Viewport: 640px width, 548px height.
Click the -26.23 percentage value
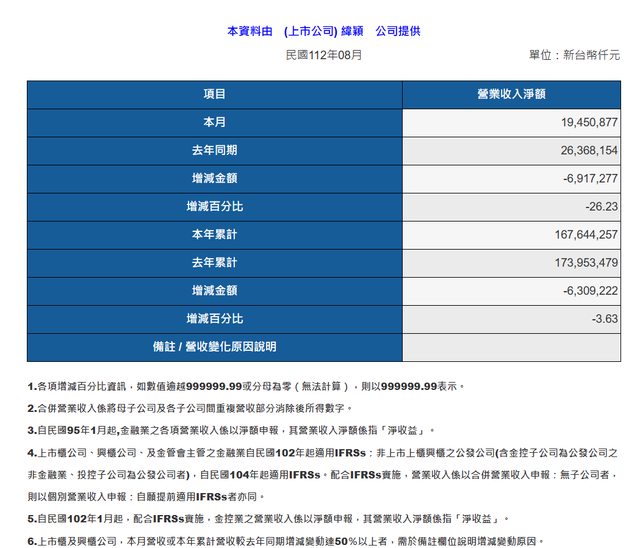[601, 207]
